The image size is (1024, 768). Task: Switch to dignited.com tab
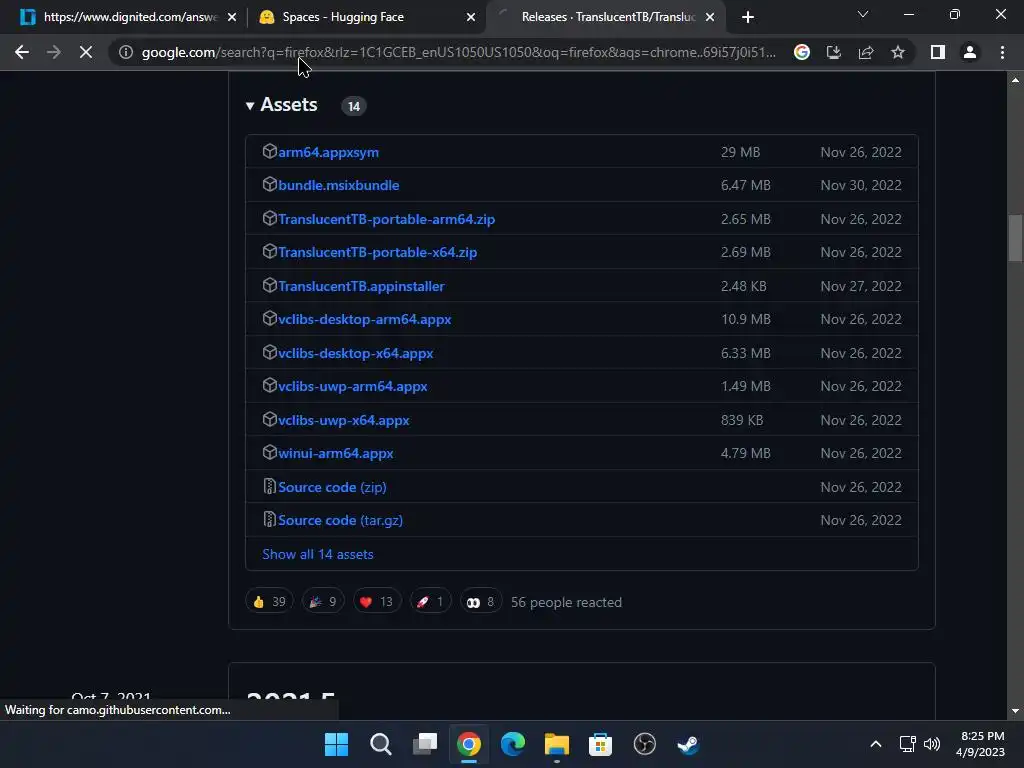pos(129,17)
